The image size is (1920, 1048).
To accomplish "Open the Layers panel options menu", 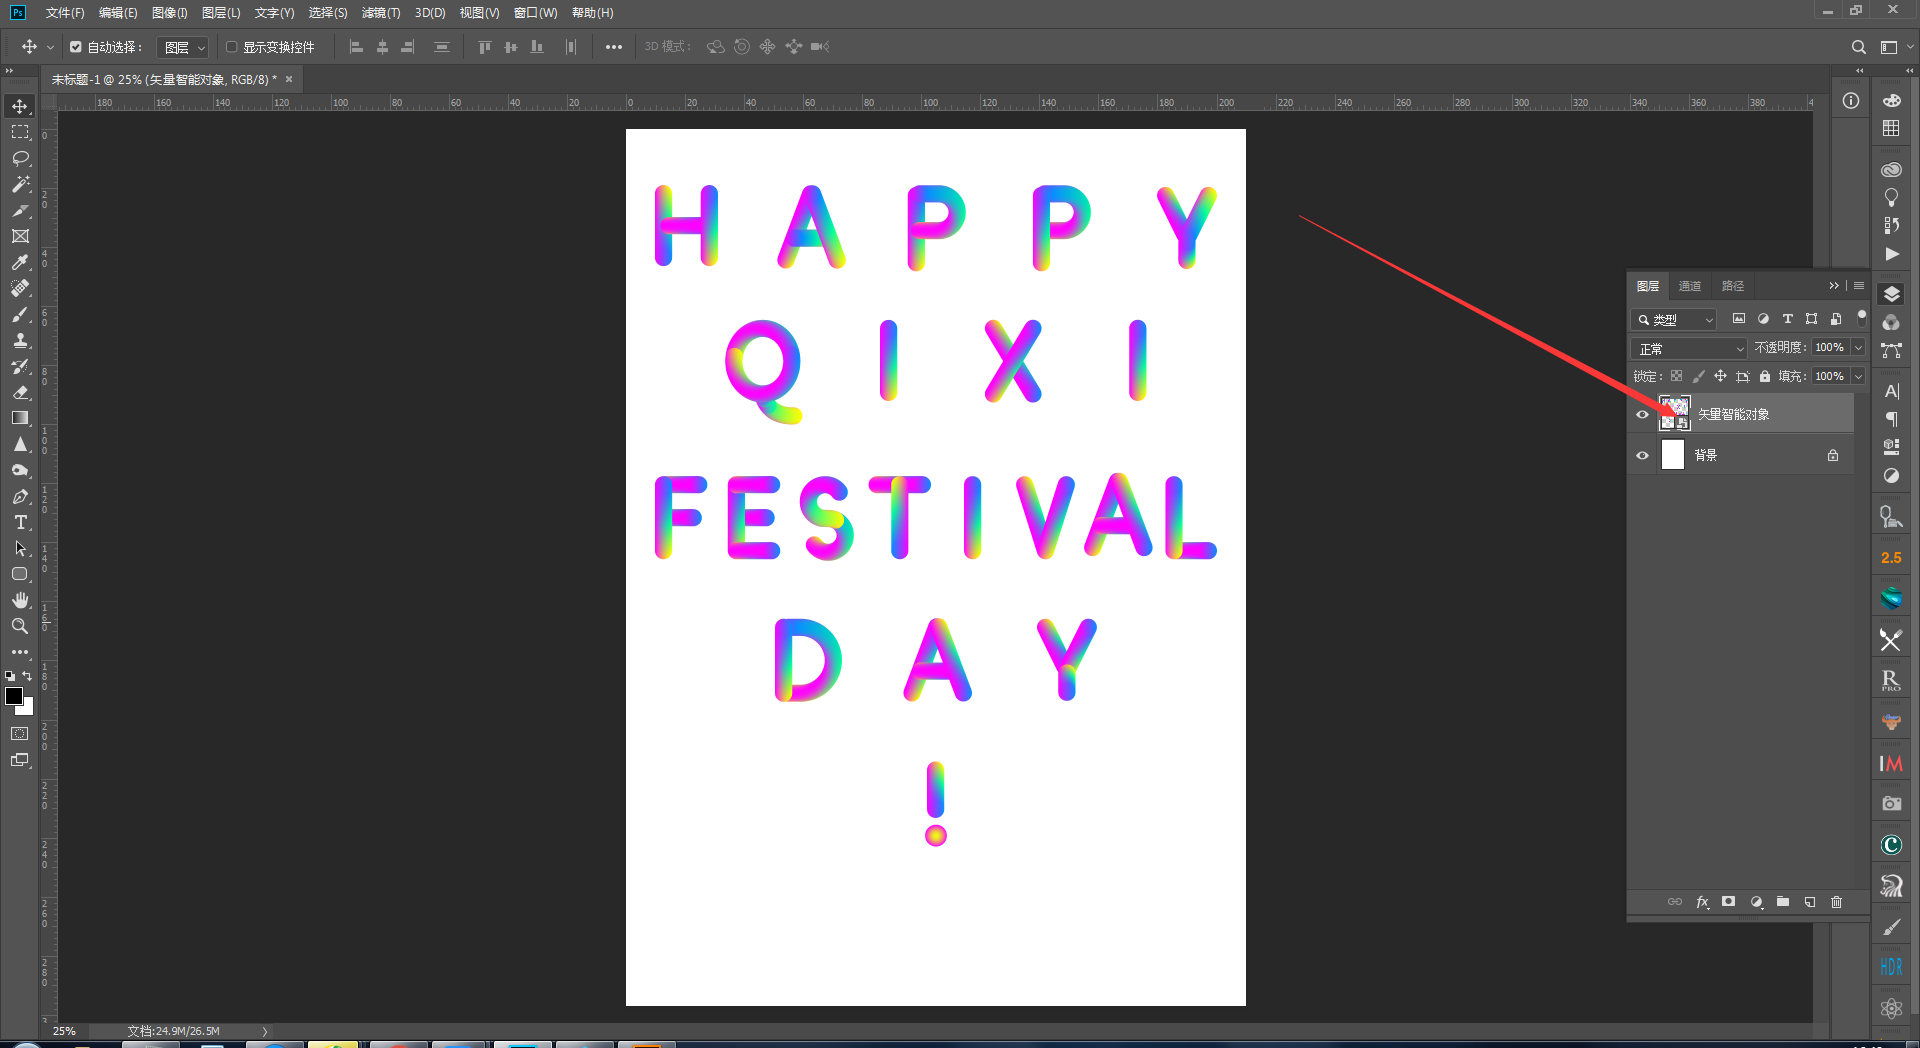I will click(x=1859, y=286).
